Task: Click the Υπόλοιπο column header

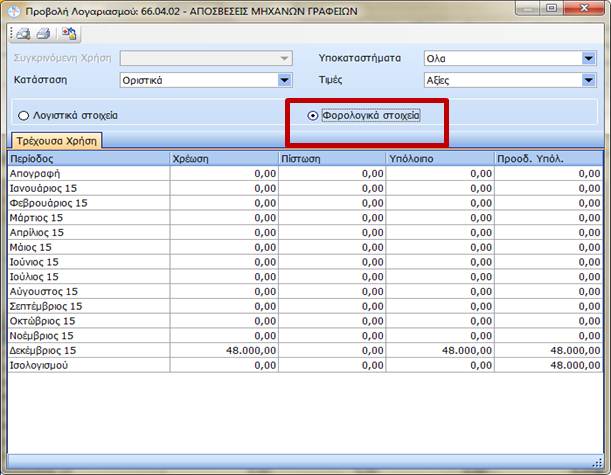Action: coord(440,159)
